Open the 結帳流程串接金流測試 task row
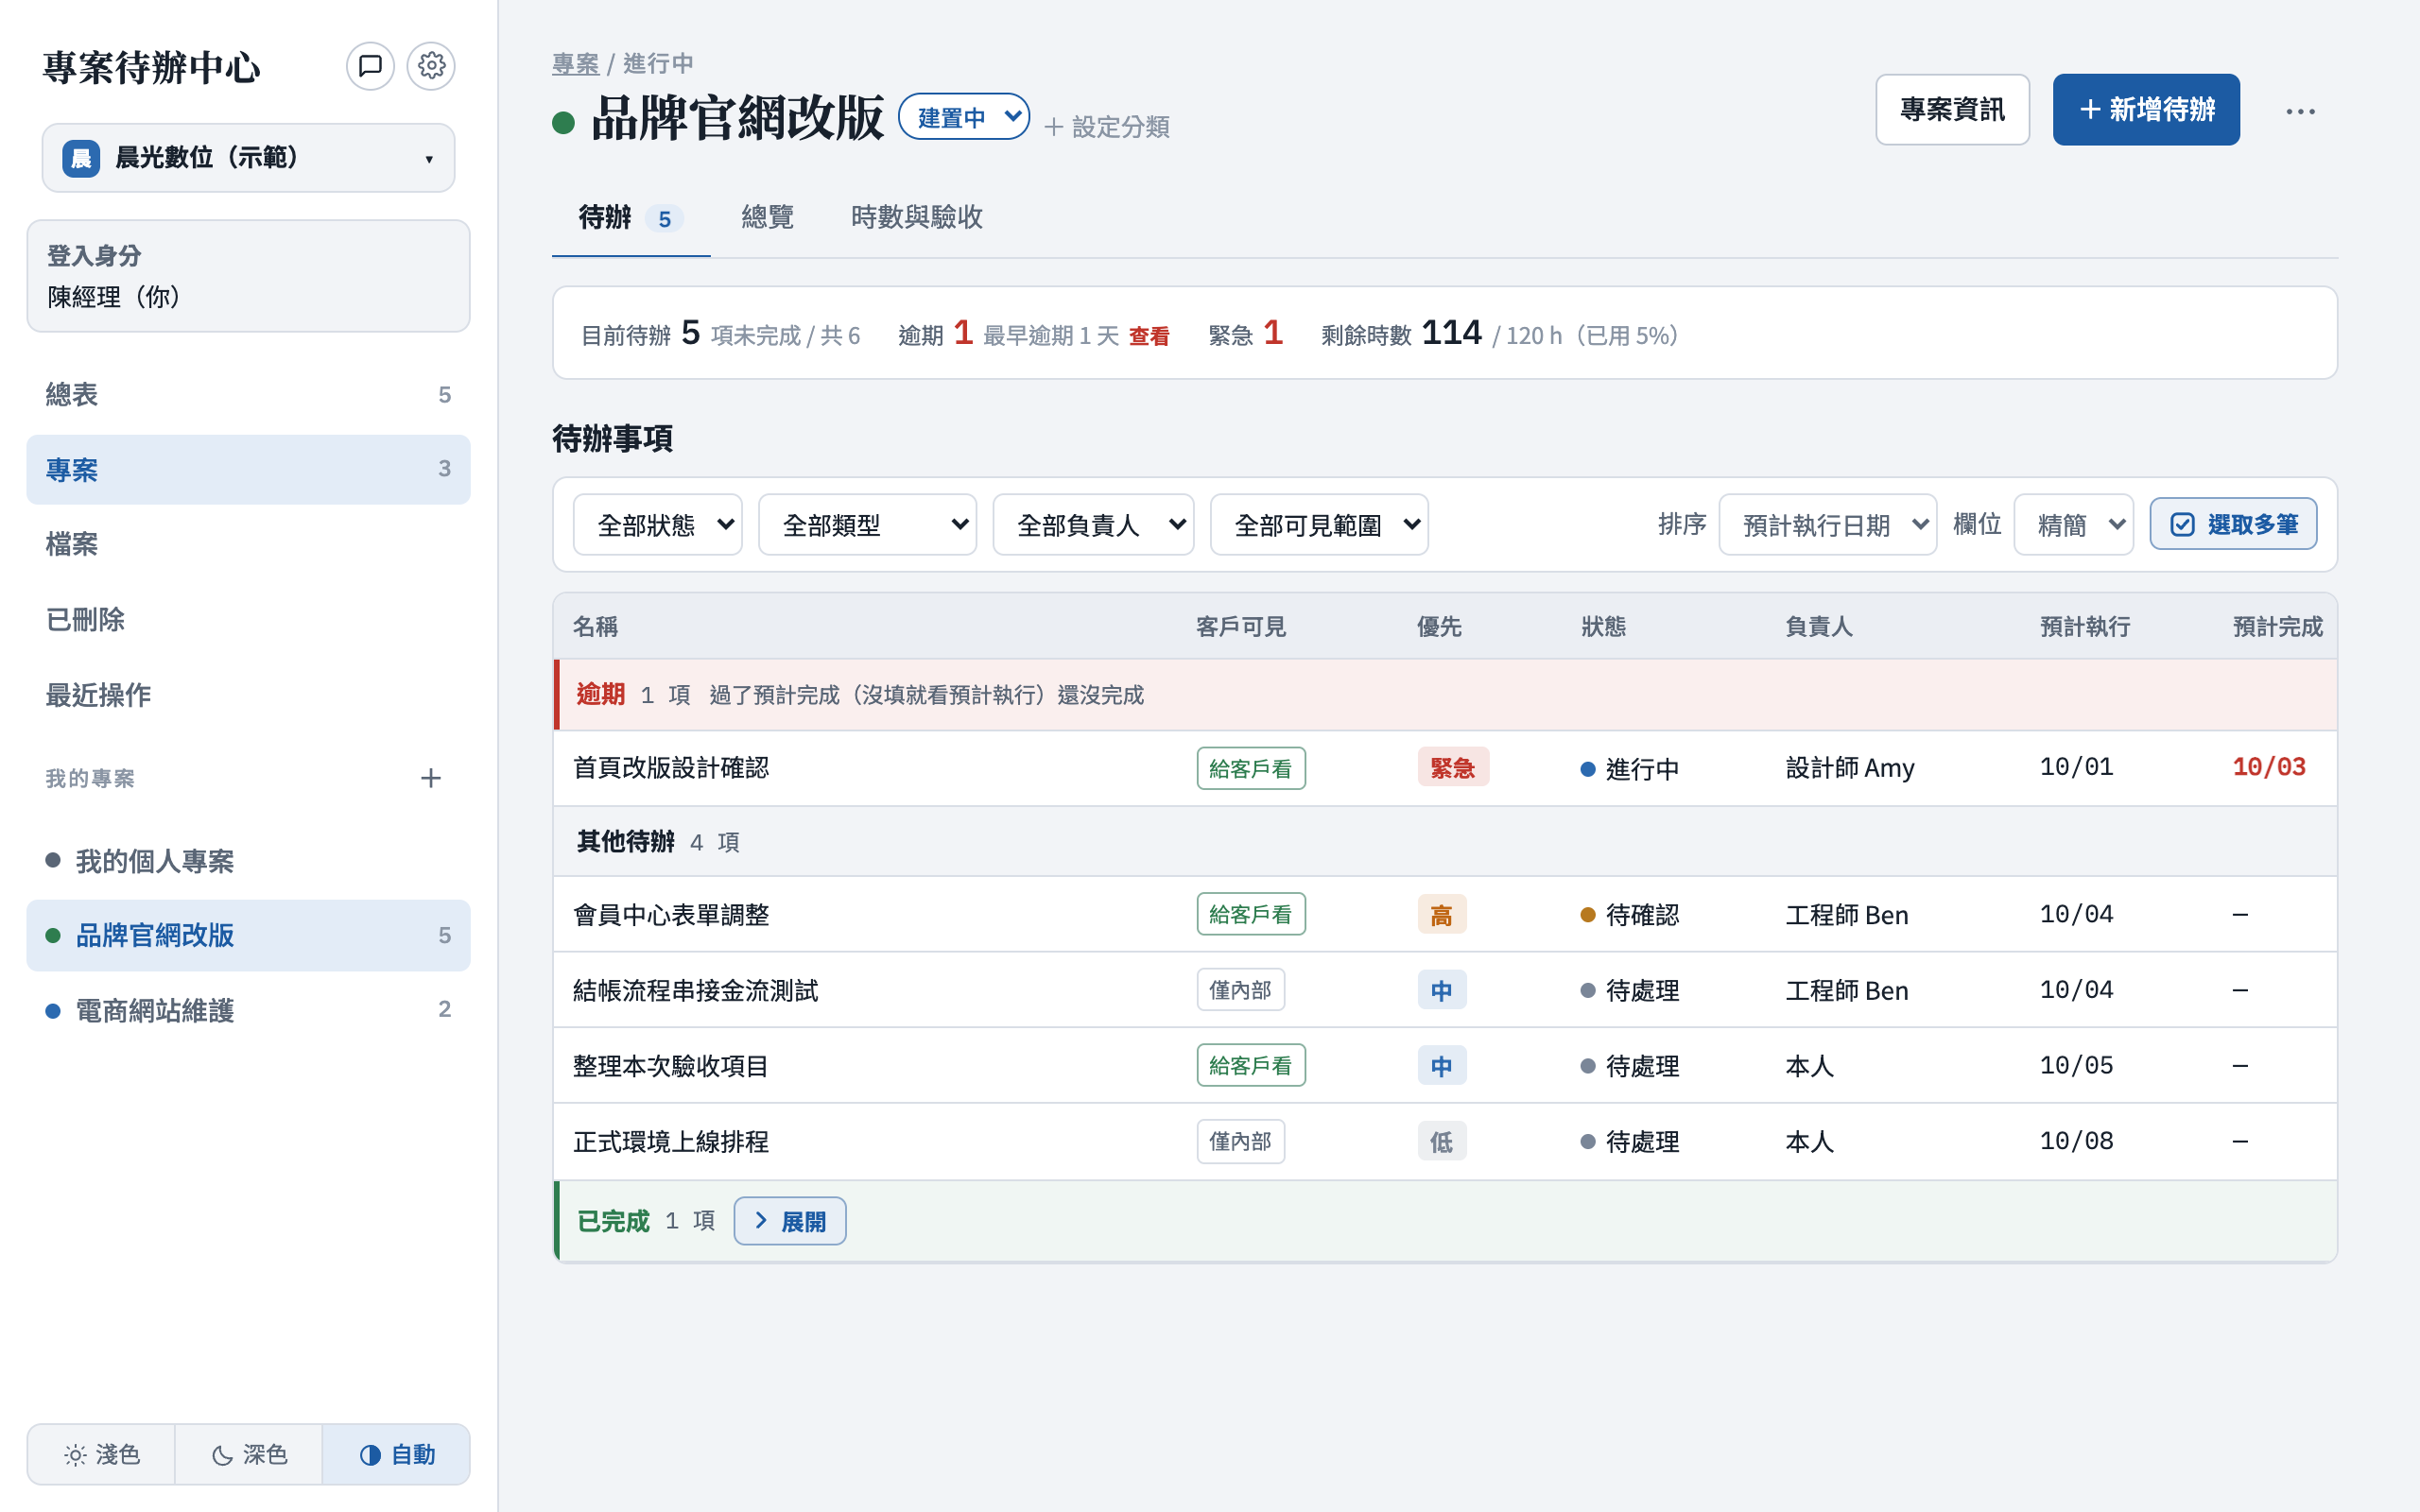This screenshot has height=1512, width=2420. (x=1445, y=990)
